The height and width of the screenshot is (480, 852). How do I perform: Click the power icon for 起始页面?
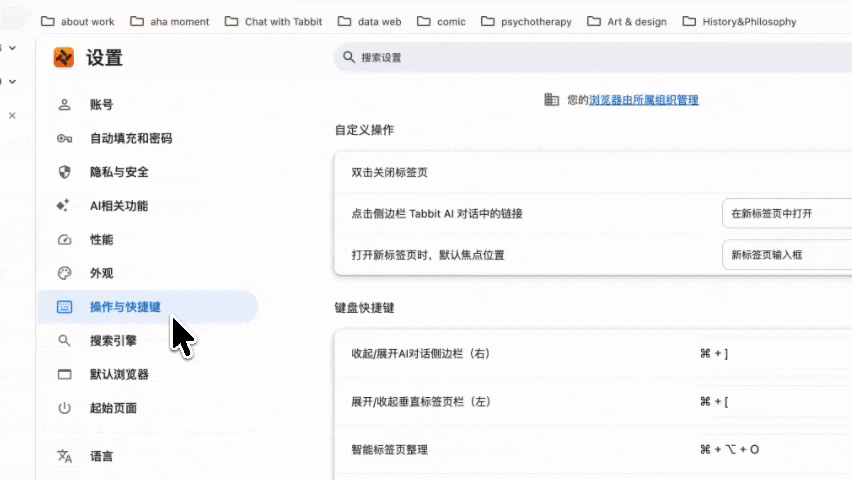pyautogui.click(x=64, y=408)
